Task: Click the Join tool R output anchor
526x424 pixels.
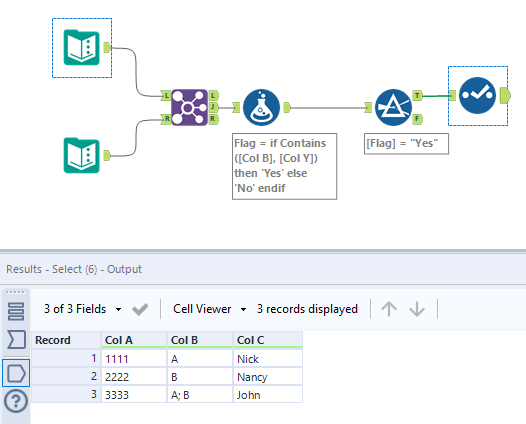Action: tap(213, 119)
